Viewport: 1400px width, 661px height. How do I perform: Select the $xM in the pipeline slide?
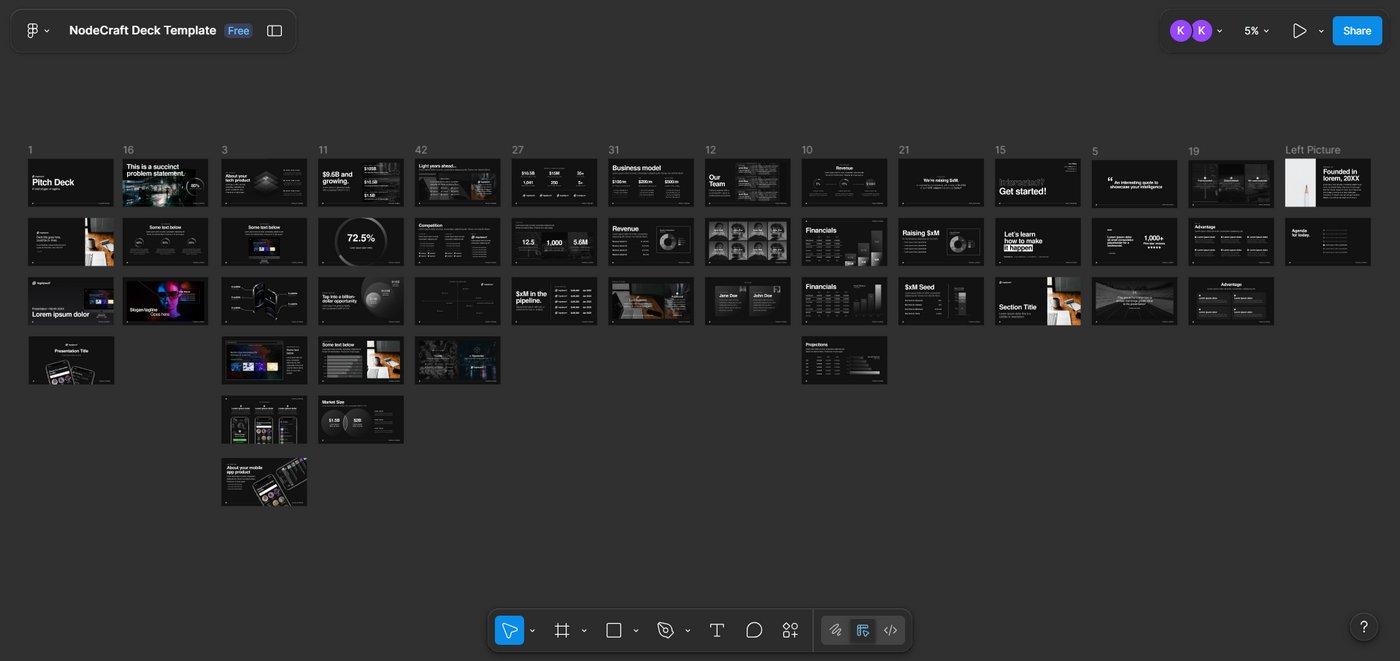click(554, 301)
